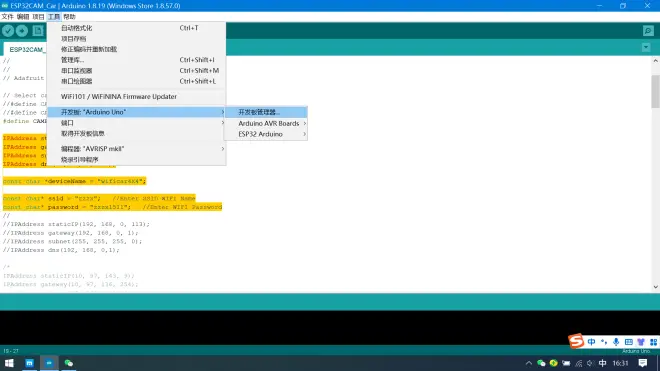The height and width of the screenshot is (371, 660).
Task: Launch WiFi101 / WiFiNINA Firmware Updater
Action: (136, 96)
